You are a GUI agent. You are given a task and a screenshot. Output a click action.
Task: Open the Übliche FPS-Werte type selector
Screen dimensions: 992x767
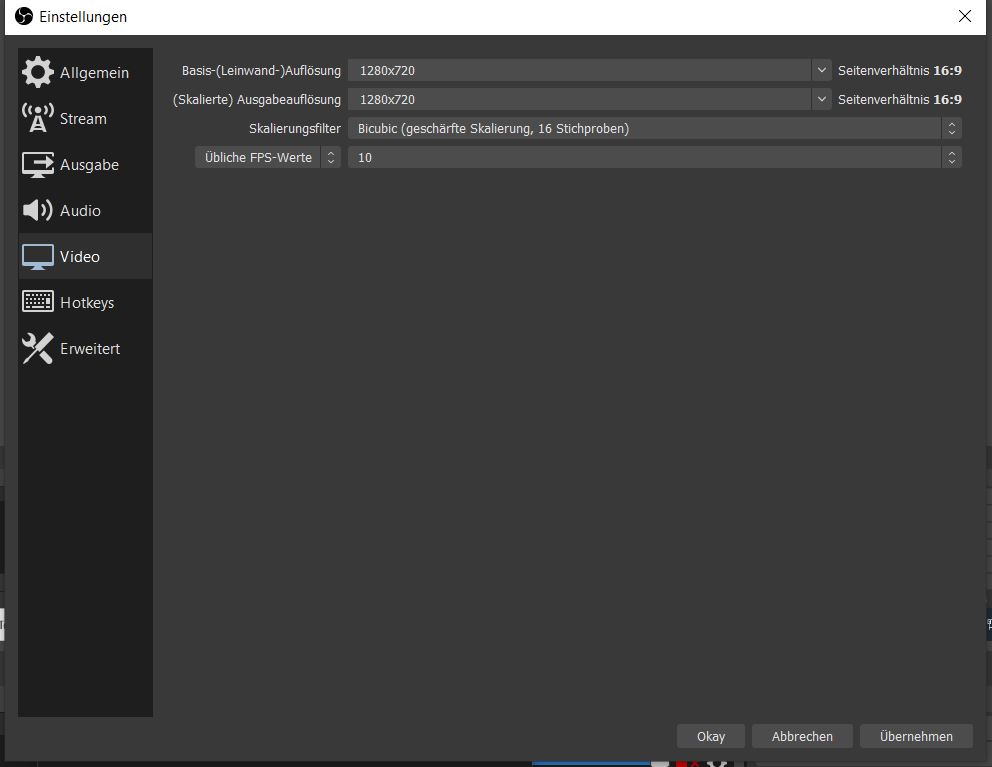pyautogui.click(x=267, y=157)
